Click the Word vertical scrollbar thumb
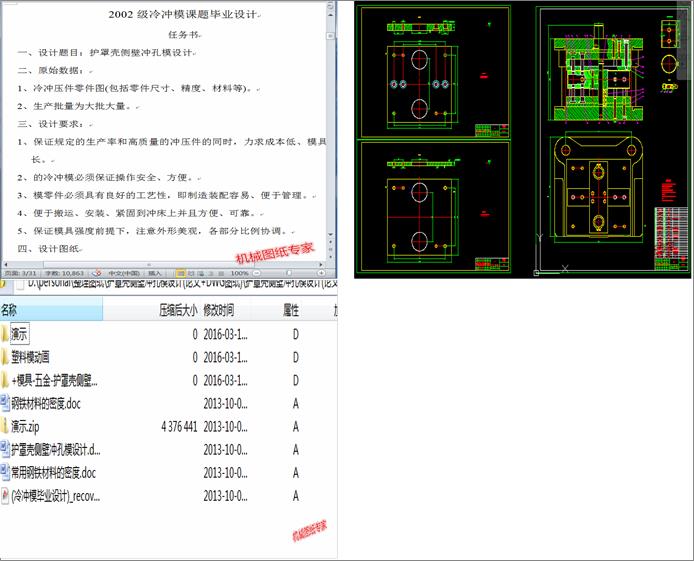The image size is (694, 561). [x=330, y=36]
